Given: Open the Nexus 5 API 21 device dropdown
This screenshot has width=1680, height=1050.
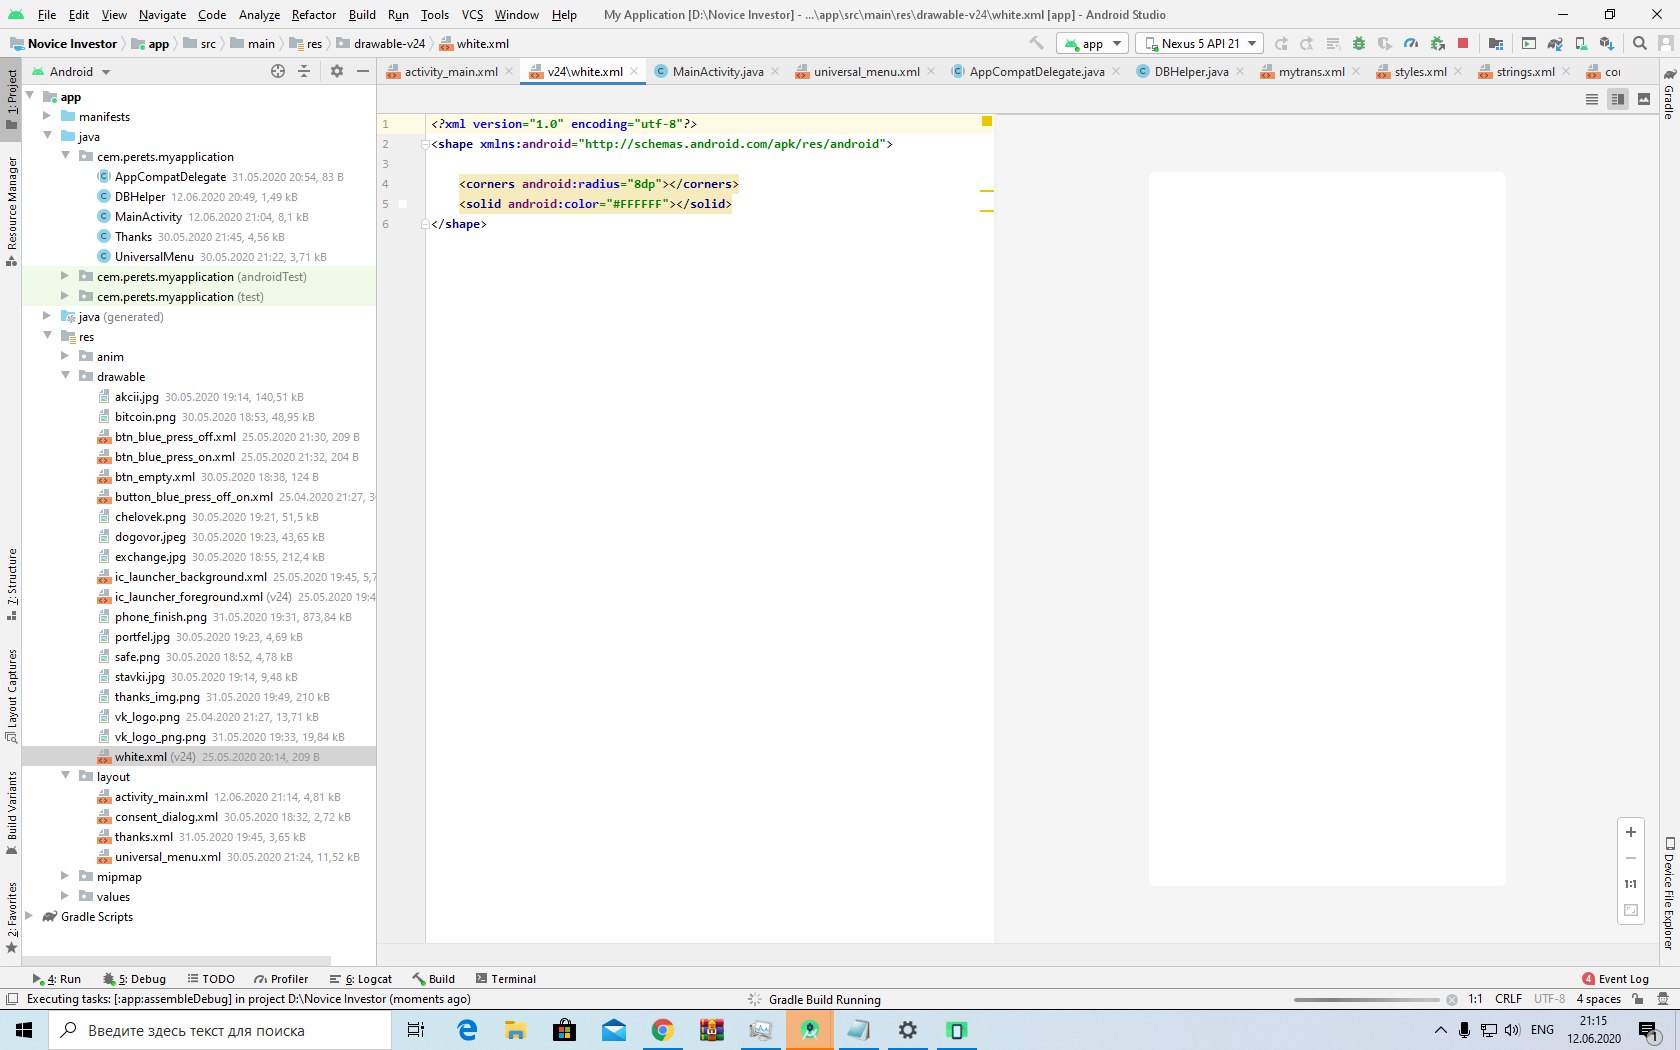Looking at the screenshot, I should [x=1200, y=44].
